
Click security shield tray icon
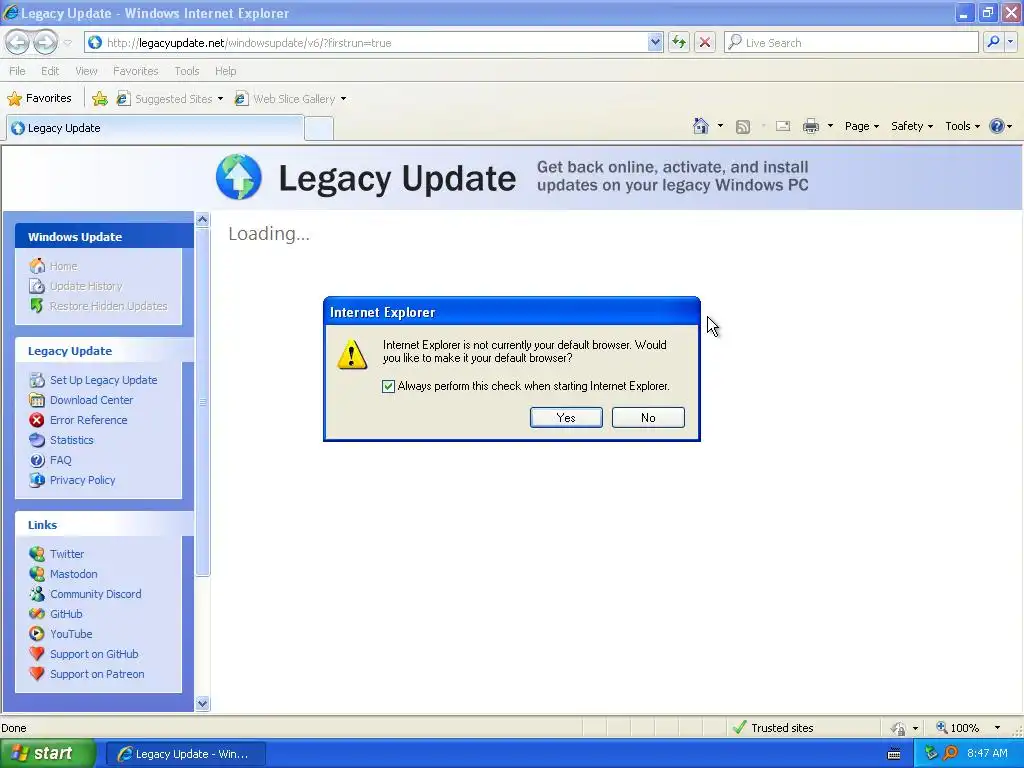(x=931, y=753)
